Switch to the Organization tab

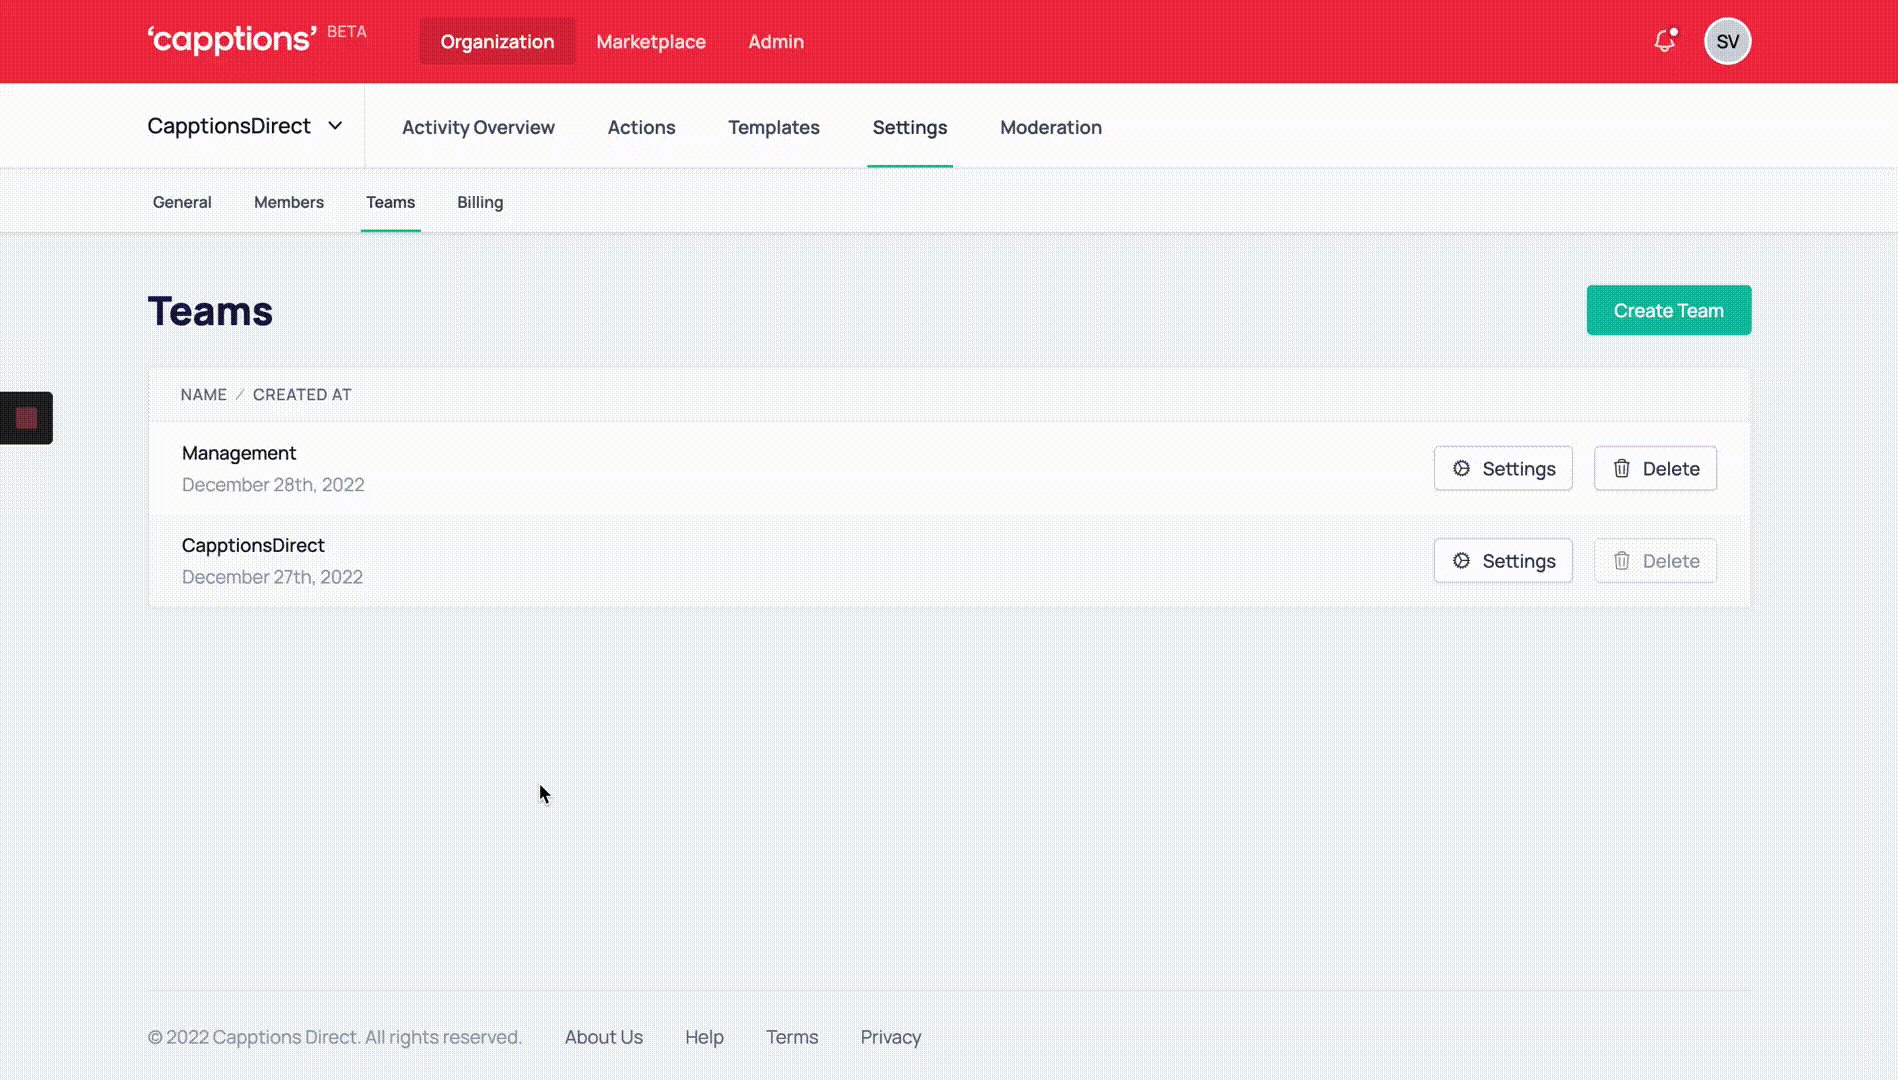click(497, 41)
